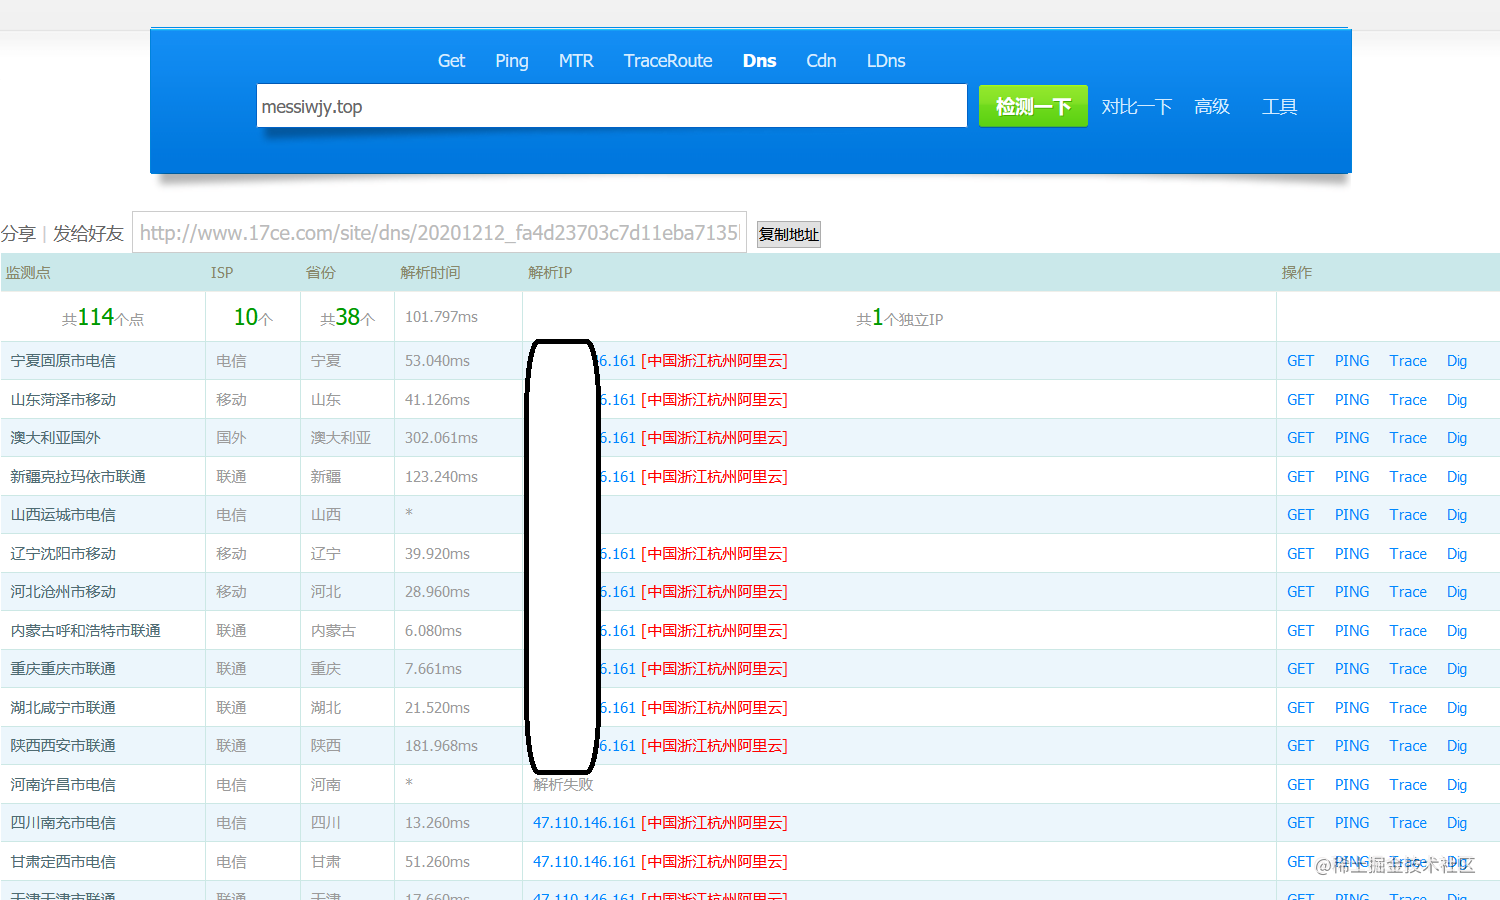The image size is (1500, 900).
Task: Click the ISP column header
Action: click(222, 272)
